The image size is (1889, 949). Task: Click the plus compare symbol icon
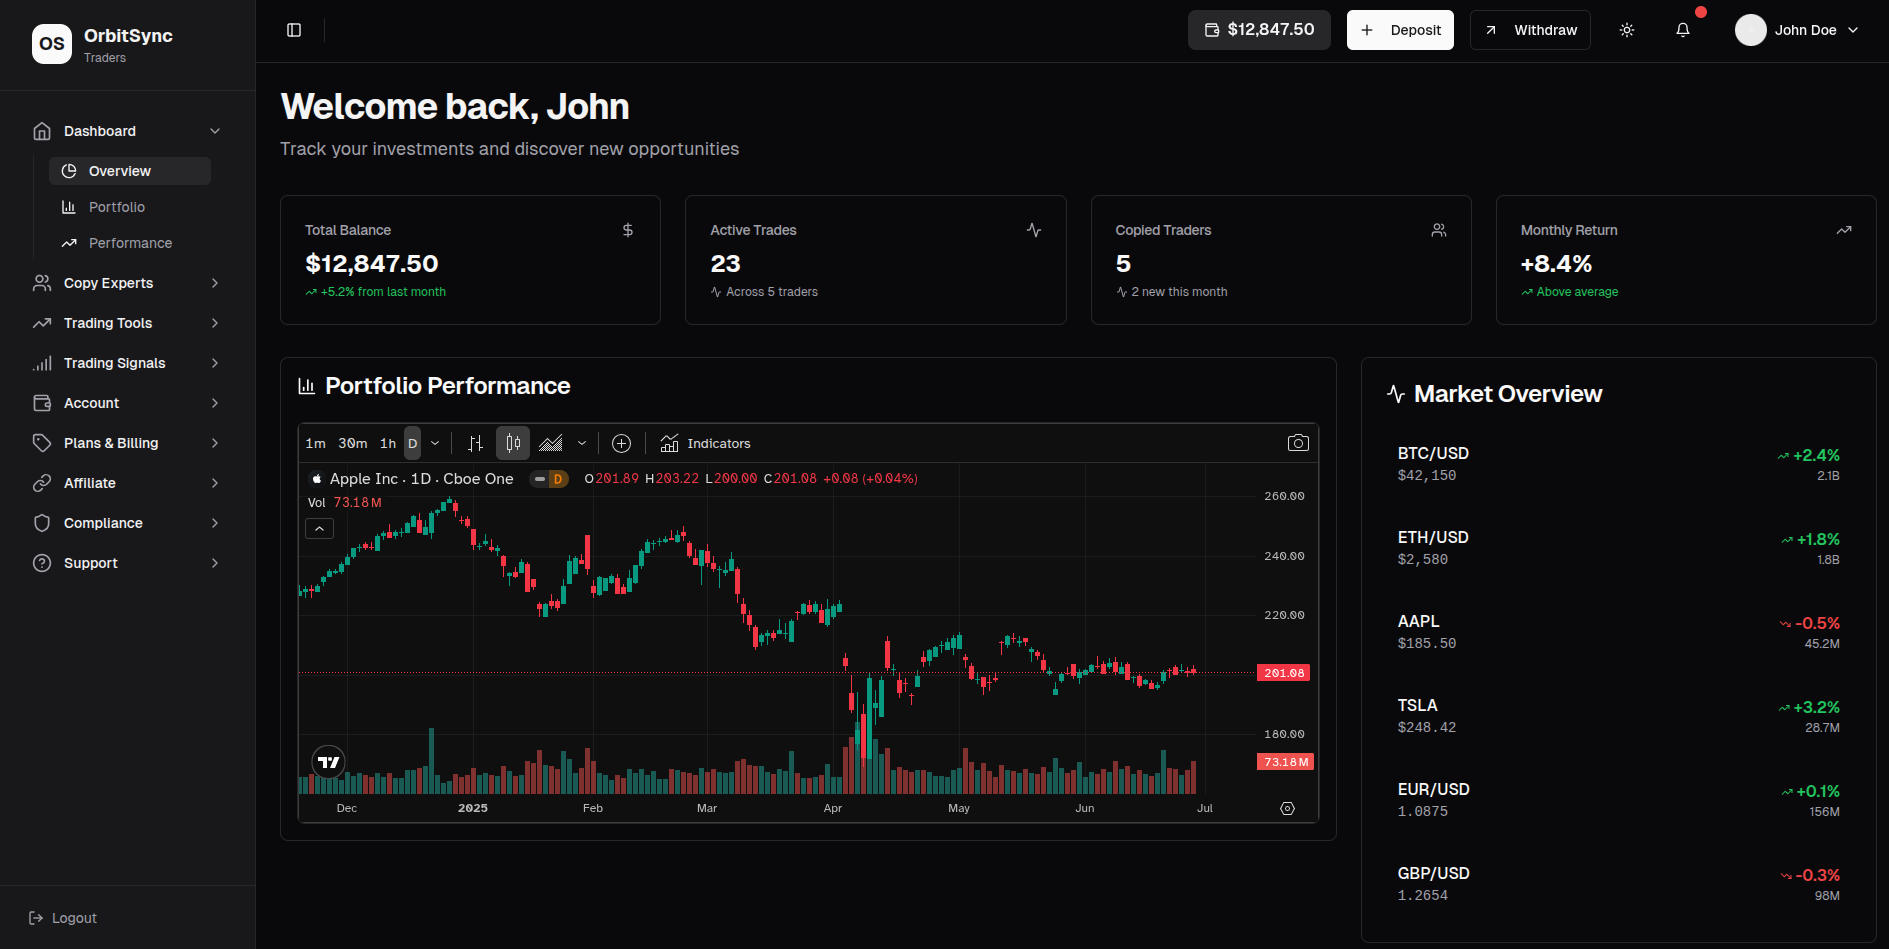[621, 443]
